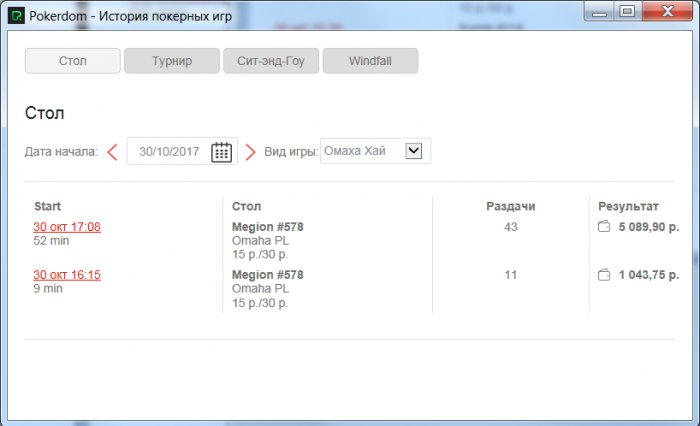Click wallet icon next to 1 043,75 р.
This screenshot has height=426, width=700.
point(604,275)
